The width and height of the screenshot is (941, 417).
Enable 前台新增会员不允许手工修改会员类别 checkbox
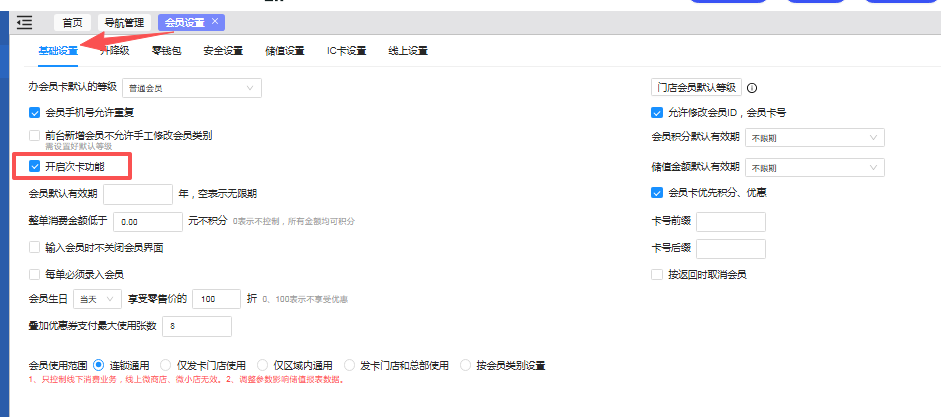point(34,136)
